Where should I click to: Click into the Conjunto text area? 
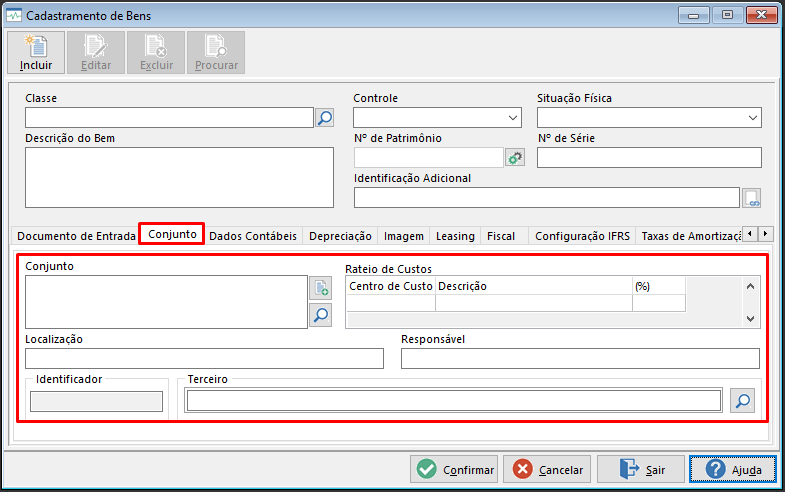[166, 302]
